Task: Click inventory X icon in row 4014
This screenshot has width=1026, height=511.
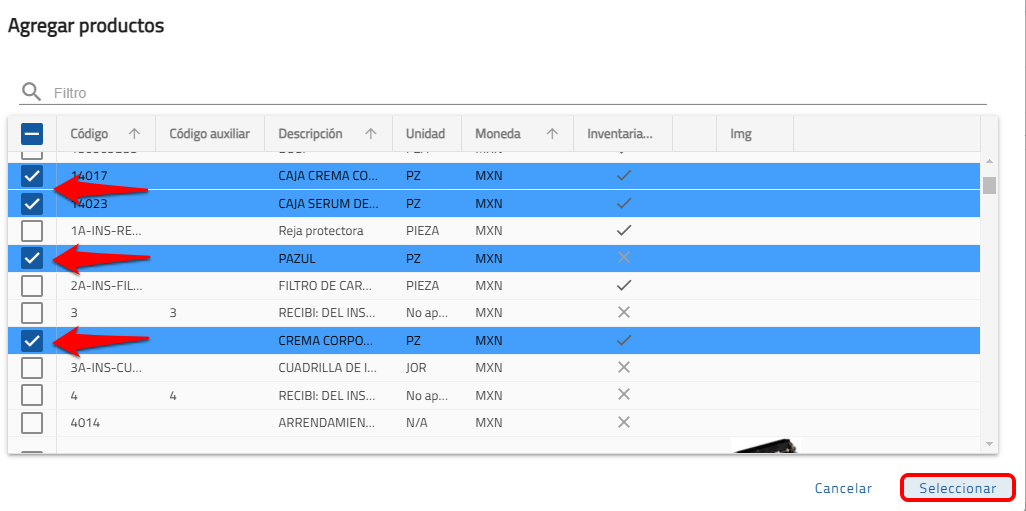Action: 624,422
